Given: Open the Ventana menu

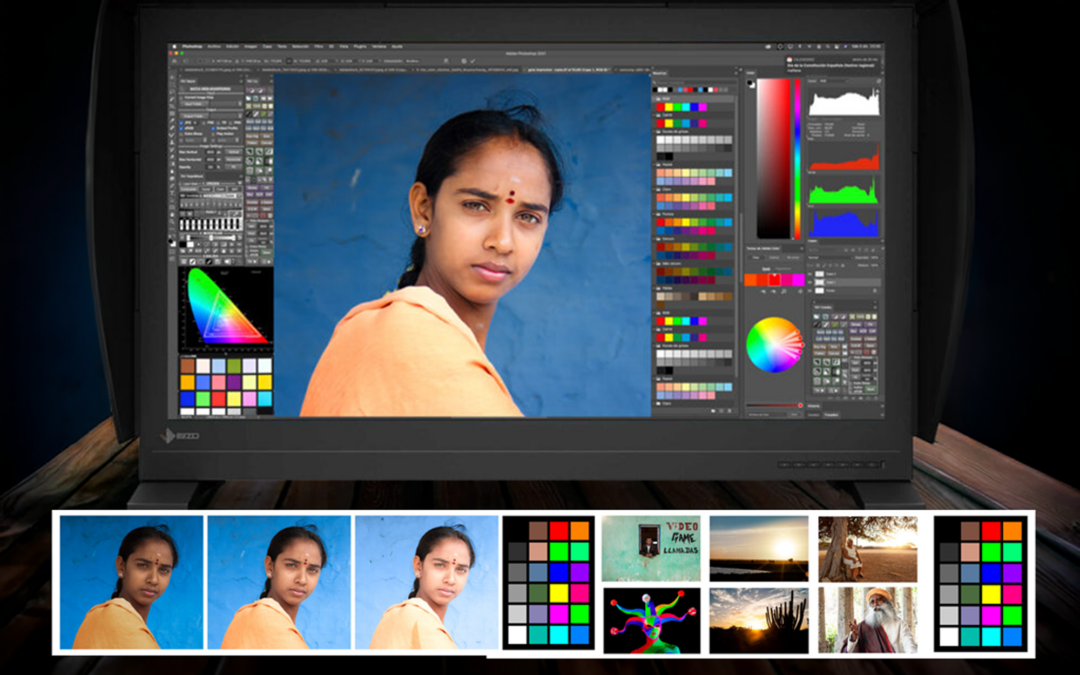Looking at the screenshot, I should click(379, 46).
